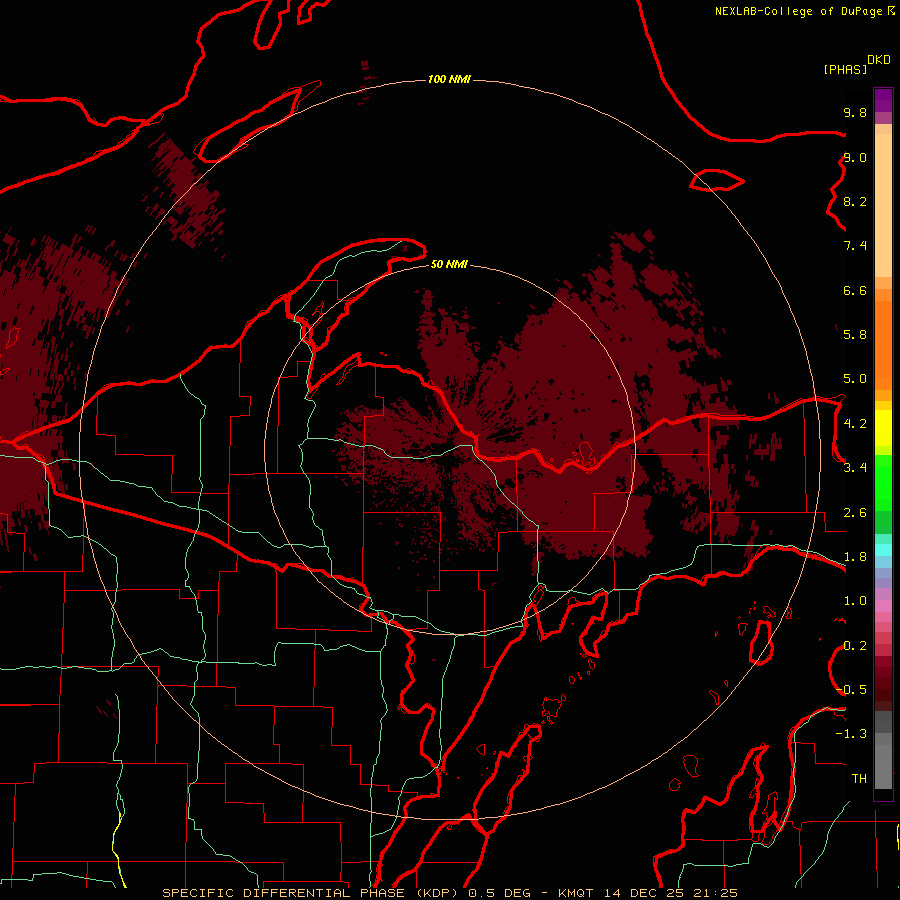The width and height of the screenshot is (900, 900).
Task: Click the -0.5 scale value
Action: (x=852, y=689)
